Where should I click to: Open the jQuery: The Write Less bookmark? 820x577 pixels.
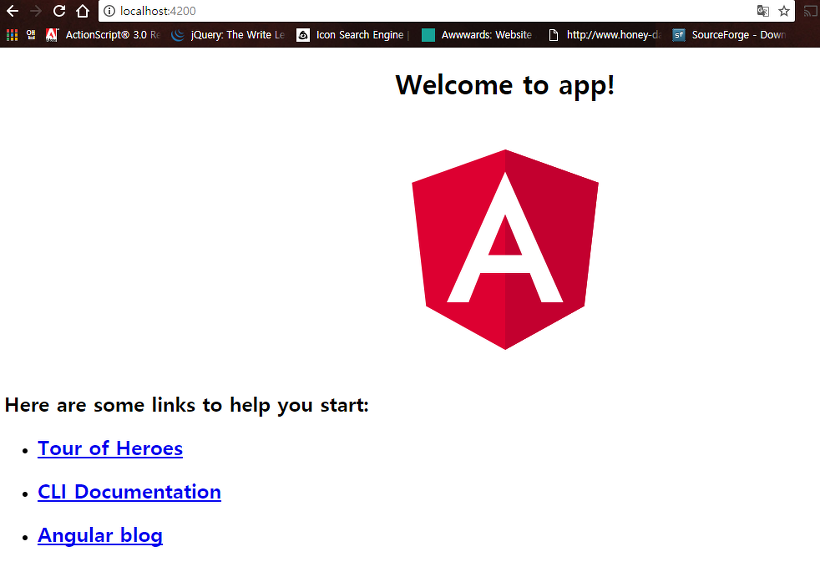[x=228, y=35]
